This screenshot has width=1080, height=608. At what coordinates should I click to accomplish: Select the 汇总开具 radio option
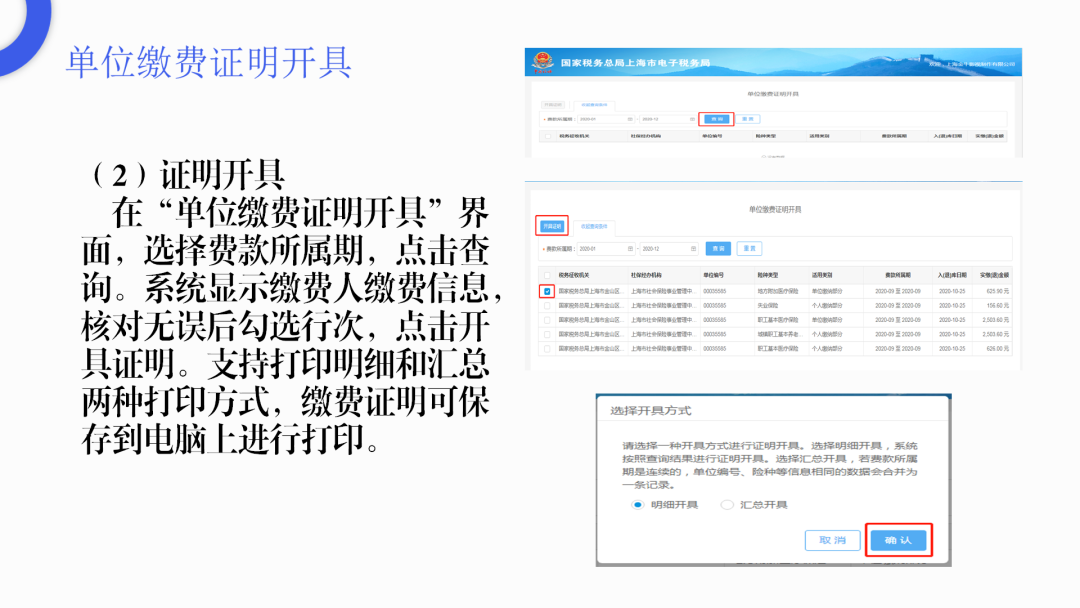pos(727,505)
